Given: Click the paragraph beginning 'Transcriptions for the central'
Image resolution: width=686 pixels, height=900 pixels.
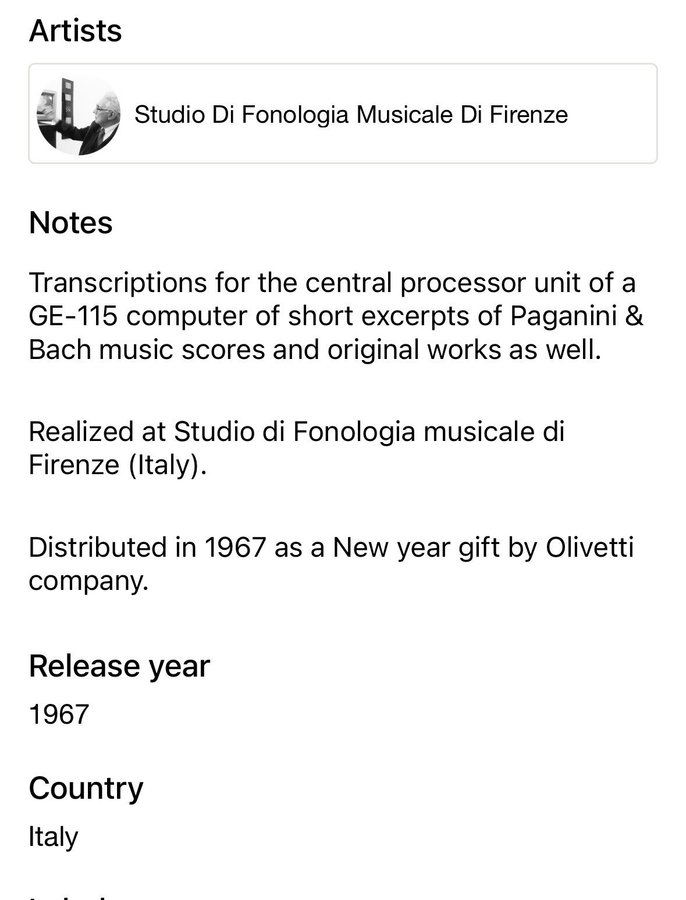Looking at the screenshot, I should tap(336, 316).
